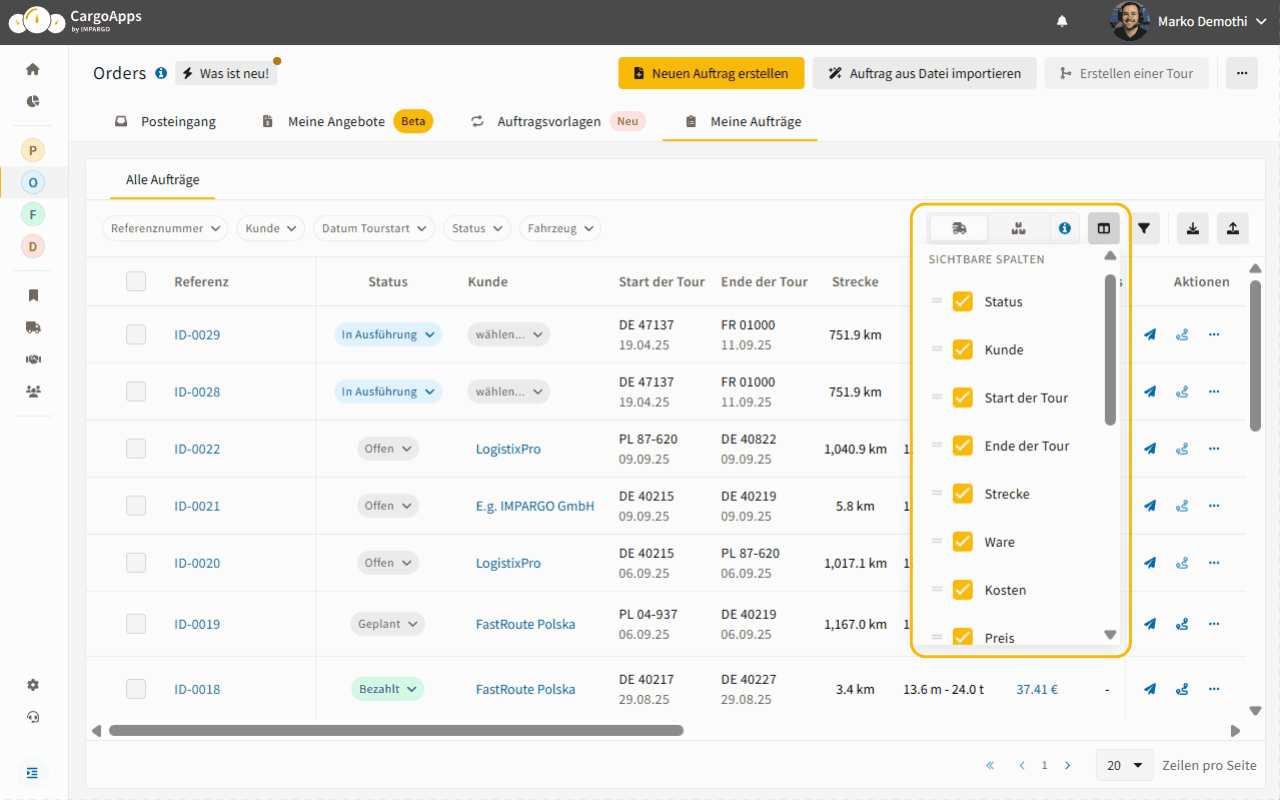The height and width of the screenshot is (800, 1280).
Task: Send order ID-0018 via the paper plane icon
Action: pyautogui.click(x=1149, y=689)
